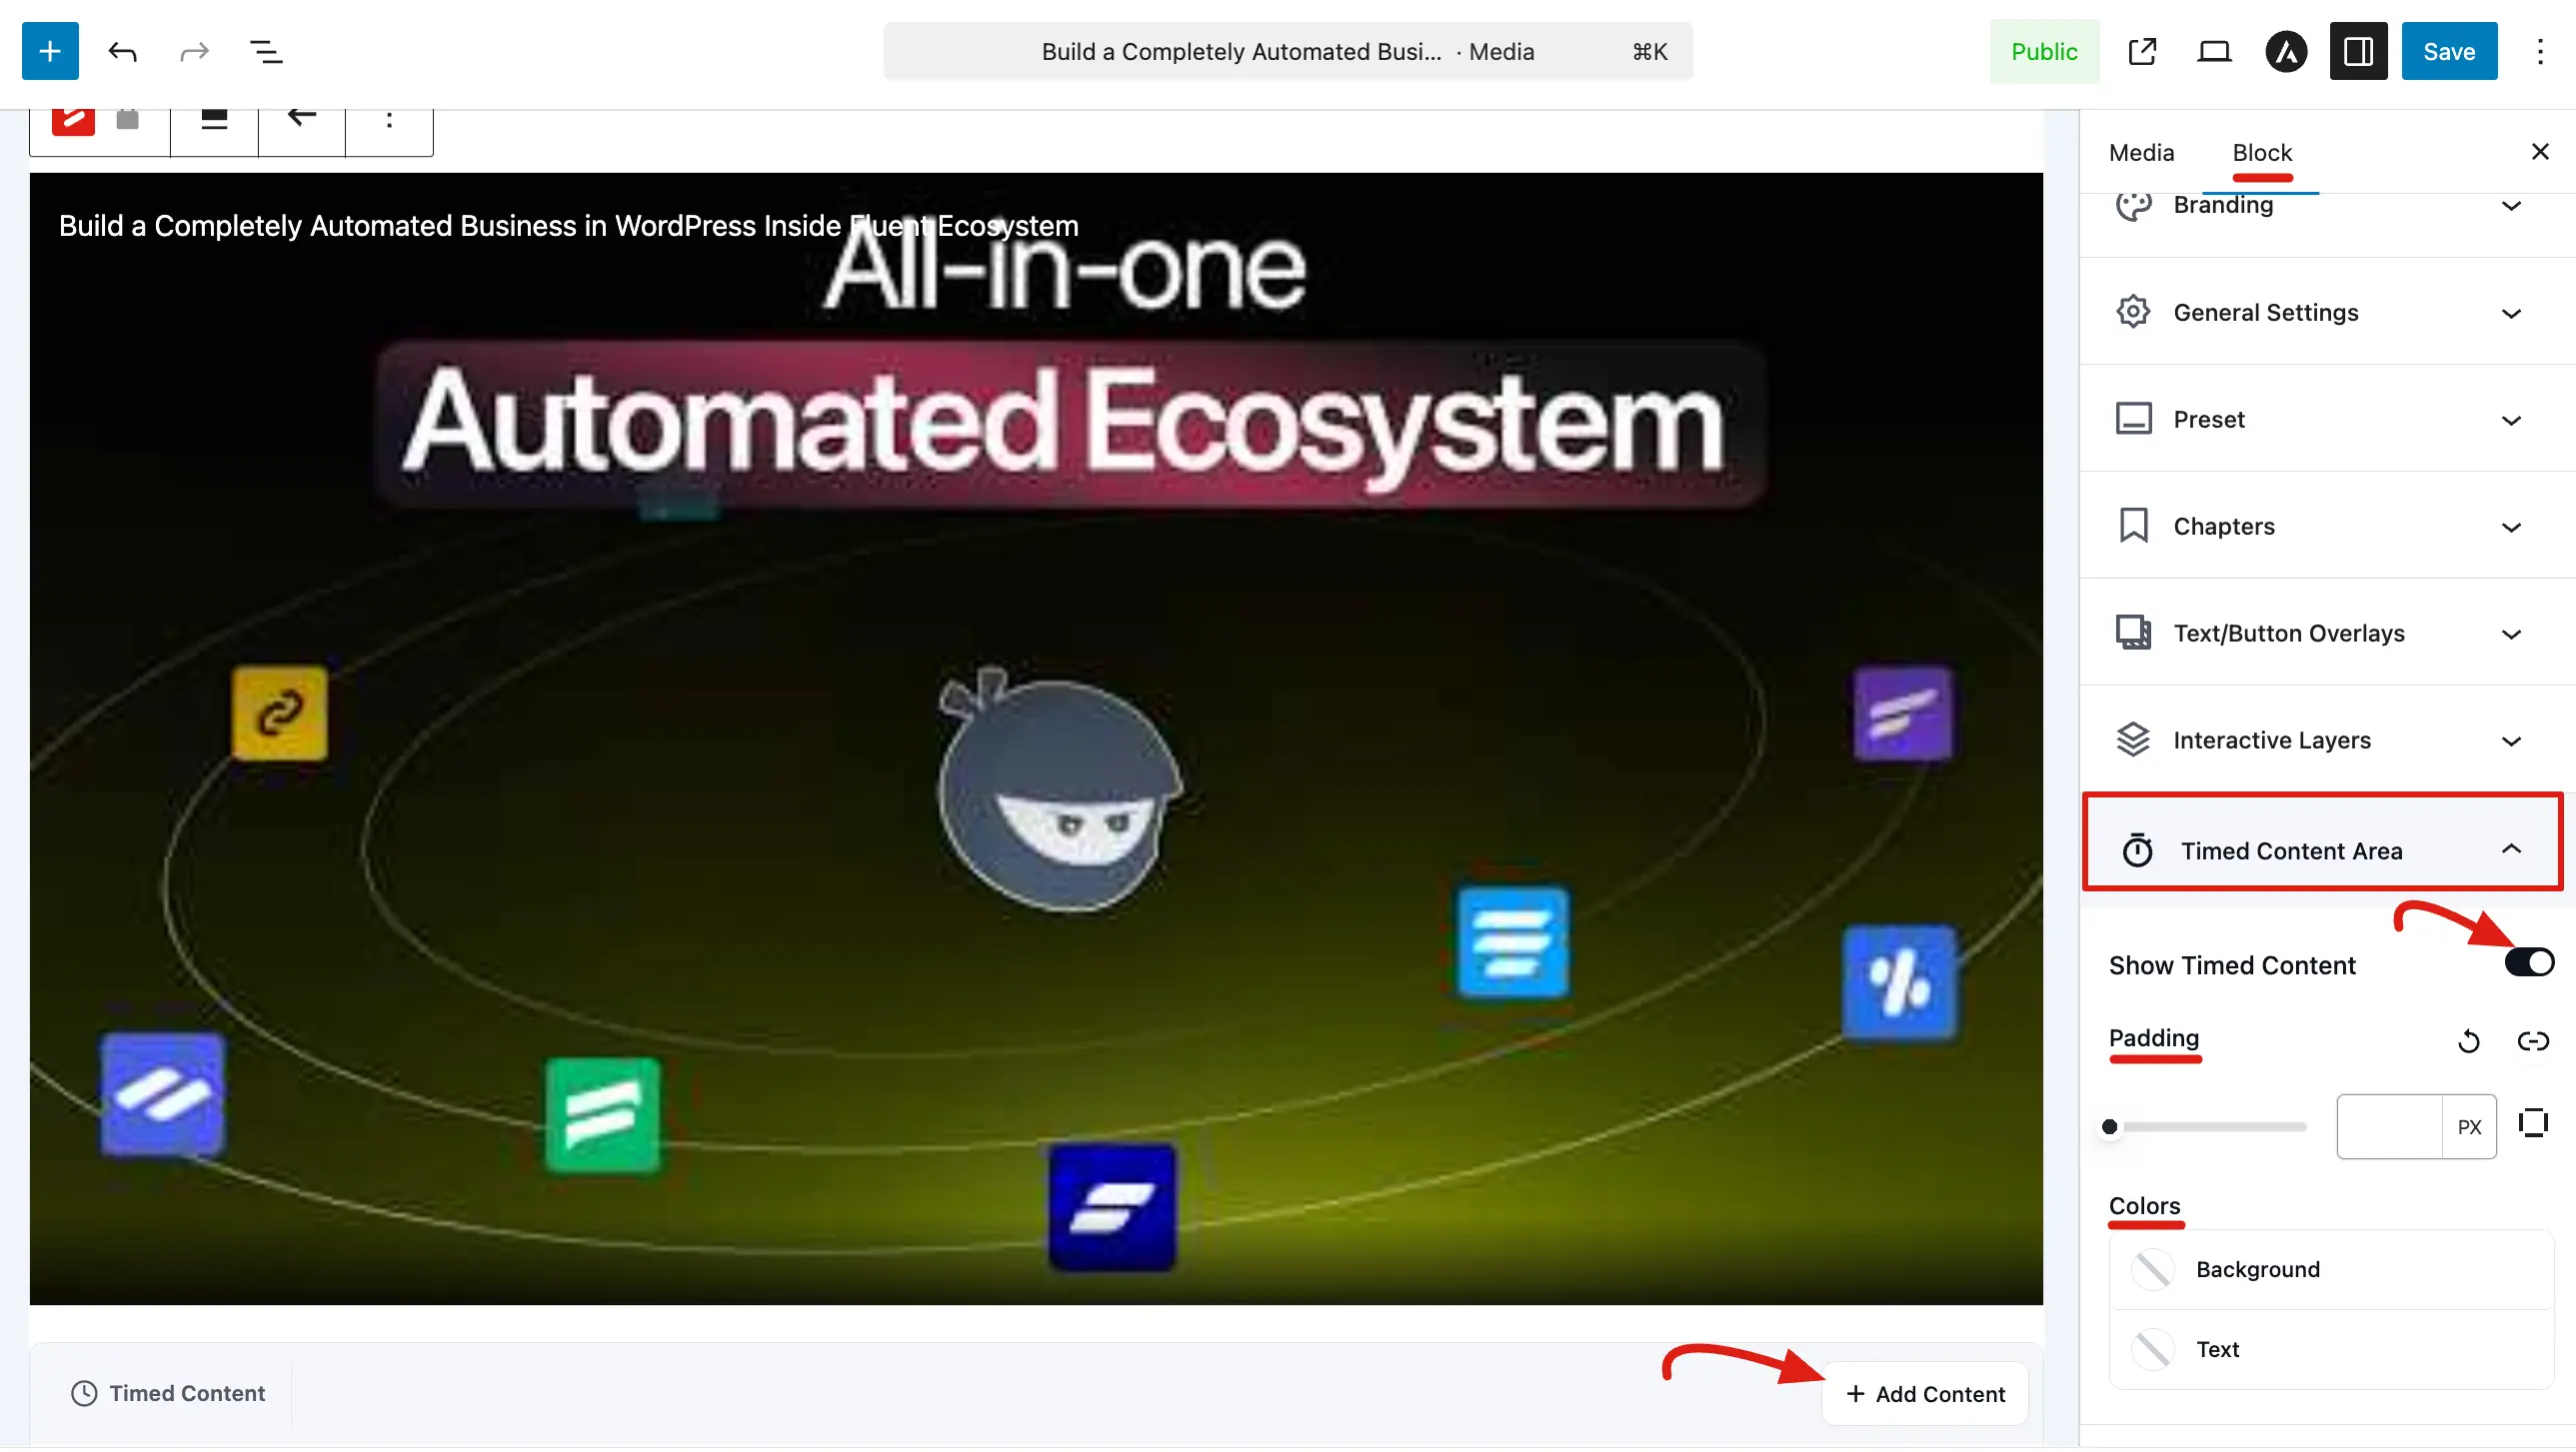Image resolution: width=2576 pixels, height=1452 pixels.
Task: Expand the Chapters panel
Action: click(x=2328, y=526)
